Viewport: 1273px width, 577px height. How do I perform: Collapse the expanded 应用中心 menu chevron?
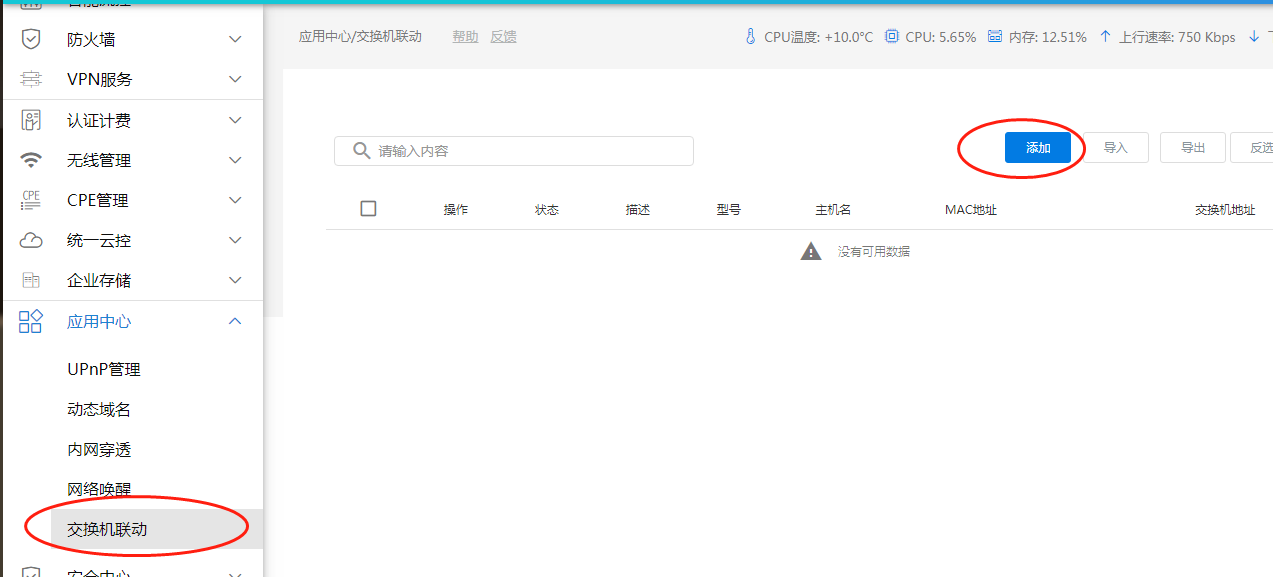(234, 320)
